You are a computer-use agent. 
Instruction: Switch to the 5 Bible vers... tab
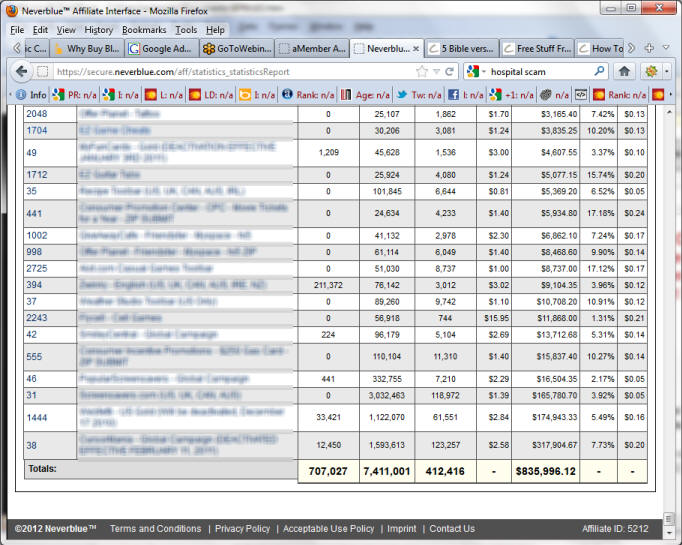point(462,49)
